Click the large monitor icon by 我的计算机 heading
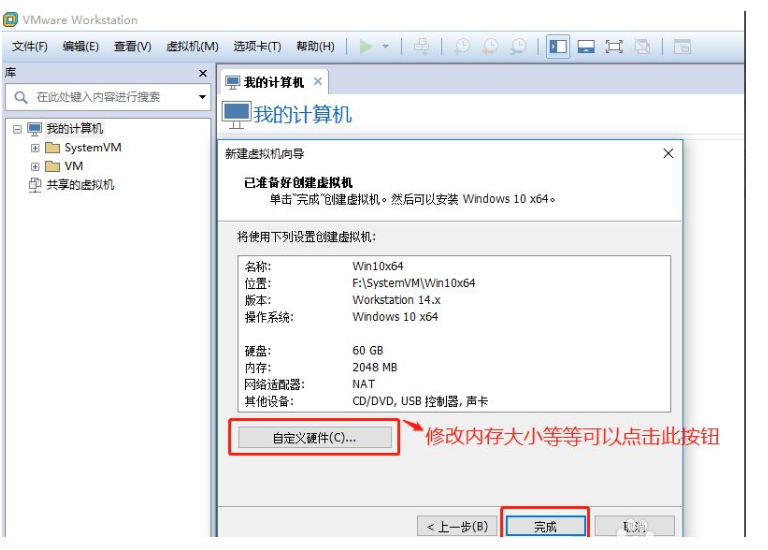The image size is (768, 550). tap(237, 114)
